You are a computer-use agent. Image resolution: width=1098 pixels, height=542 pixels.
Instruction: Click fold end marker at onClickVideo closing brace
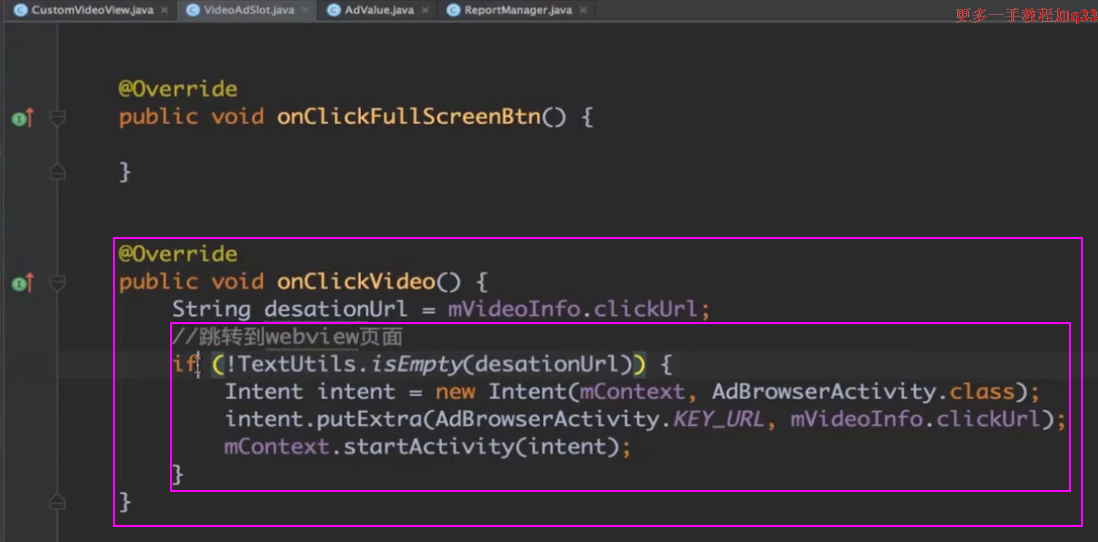coord(57,502)
